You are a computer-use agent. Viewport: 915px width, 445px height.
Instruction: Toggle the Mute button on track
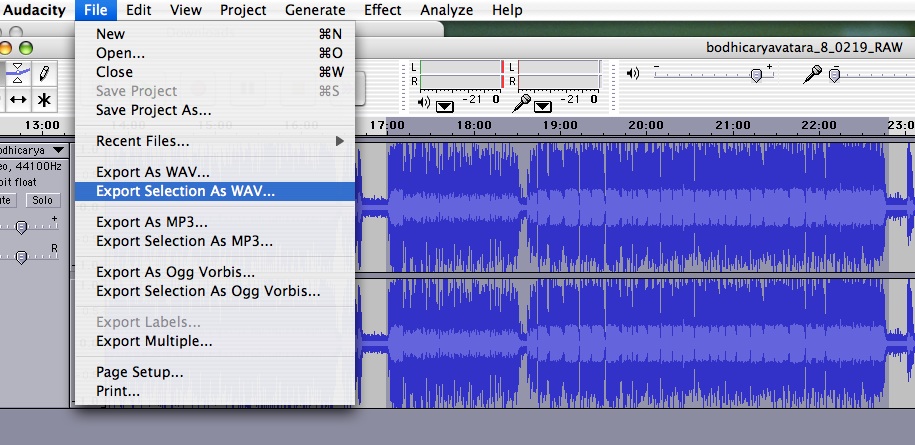pyautogui.click(x=6, y=200)
